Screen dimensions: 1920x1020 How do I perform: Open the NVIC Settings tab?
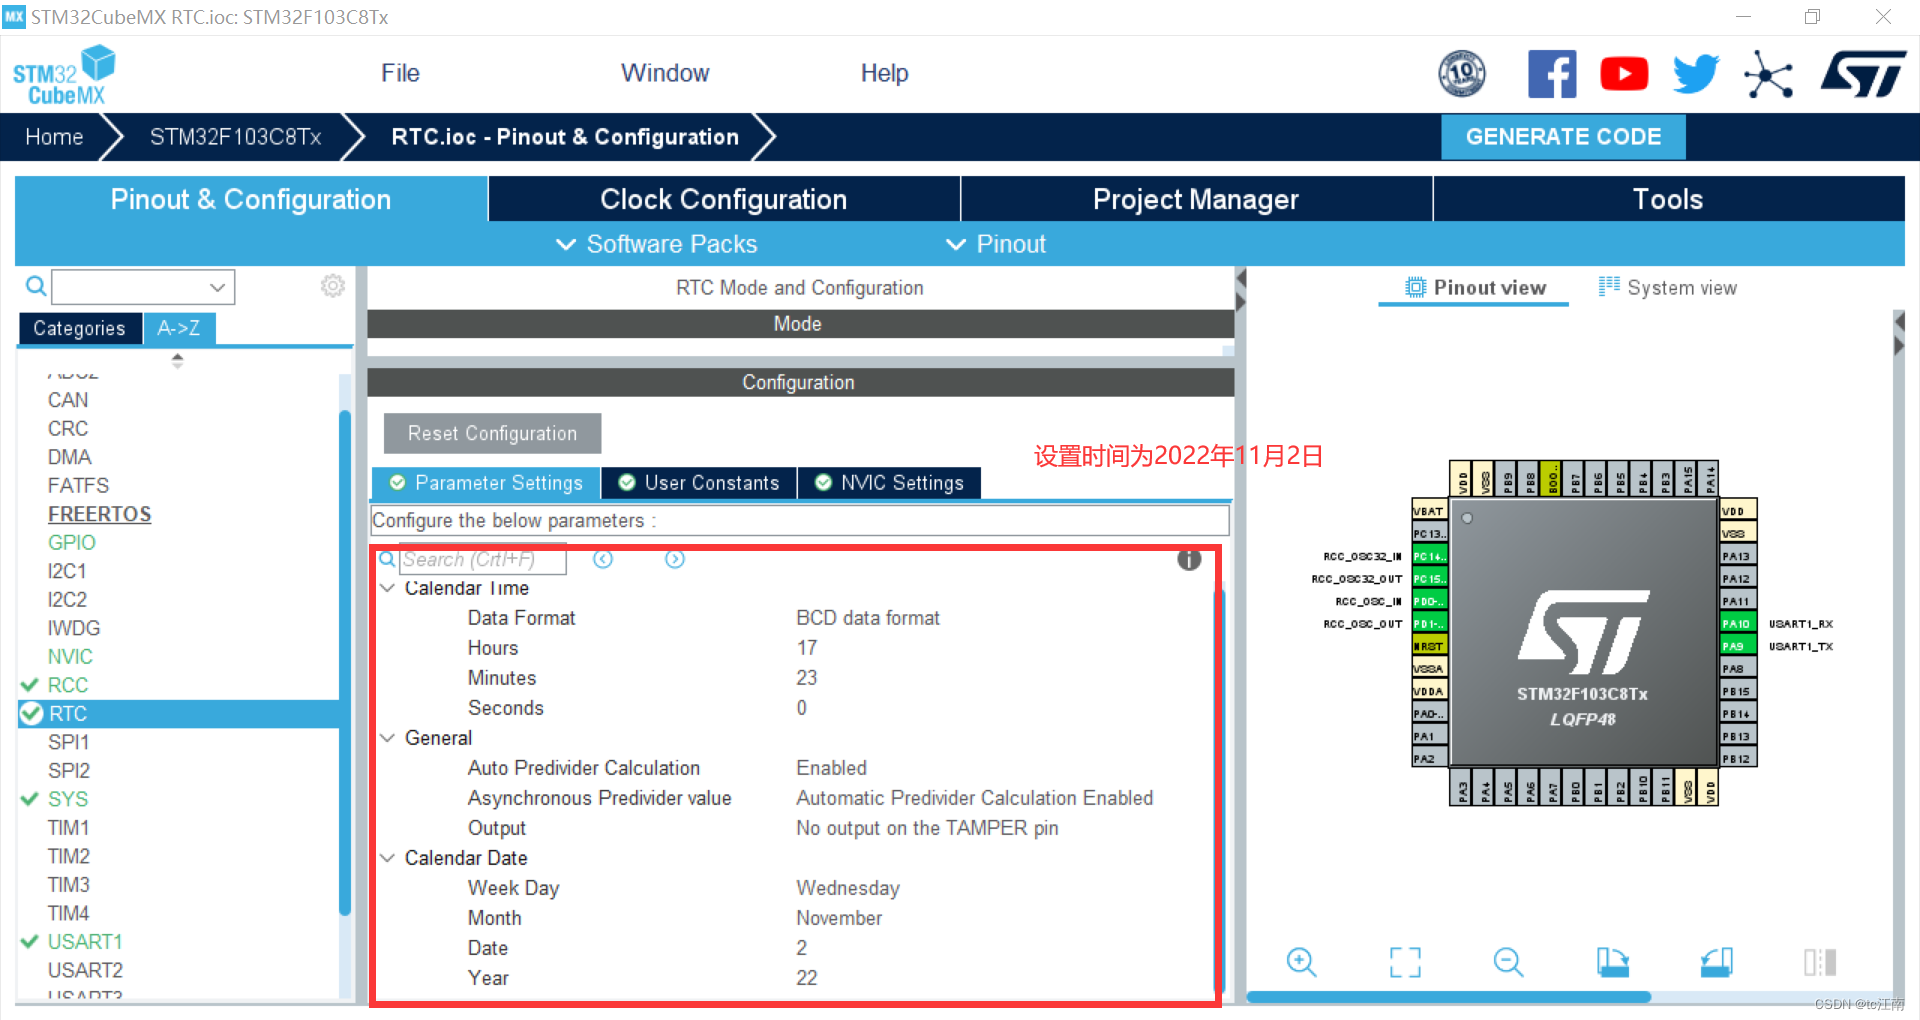889,483
